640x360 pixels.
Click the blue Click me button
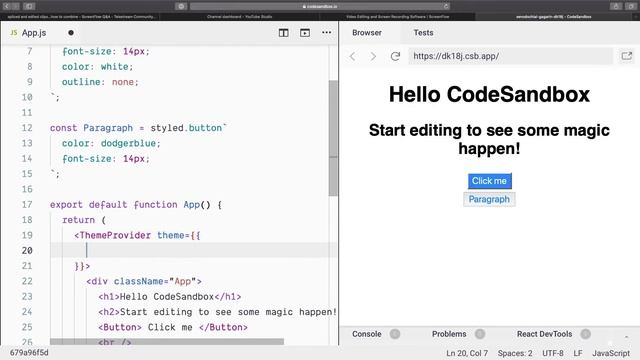(489, 181)
